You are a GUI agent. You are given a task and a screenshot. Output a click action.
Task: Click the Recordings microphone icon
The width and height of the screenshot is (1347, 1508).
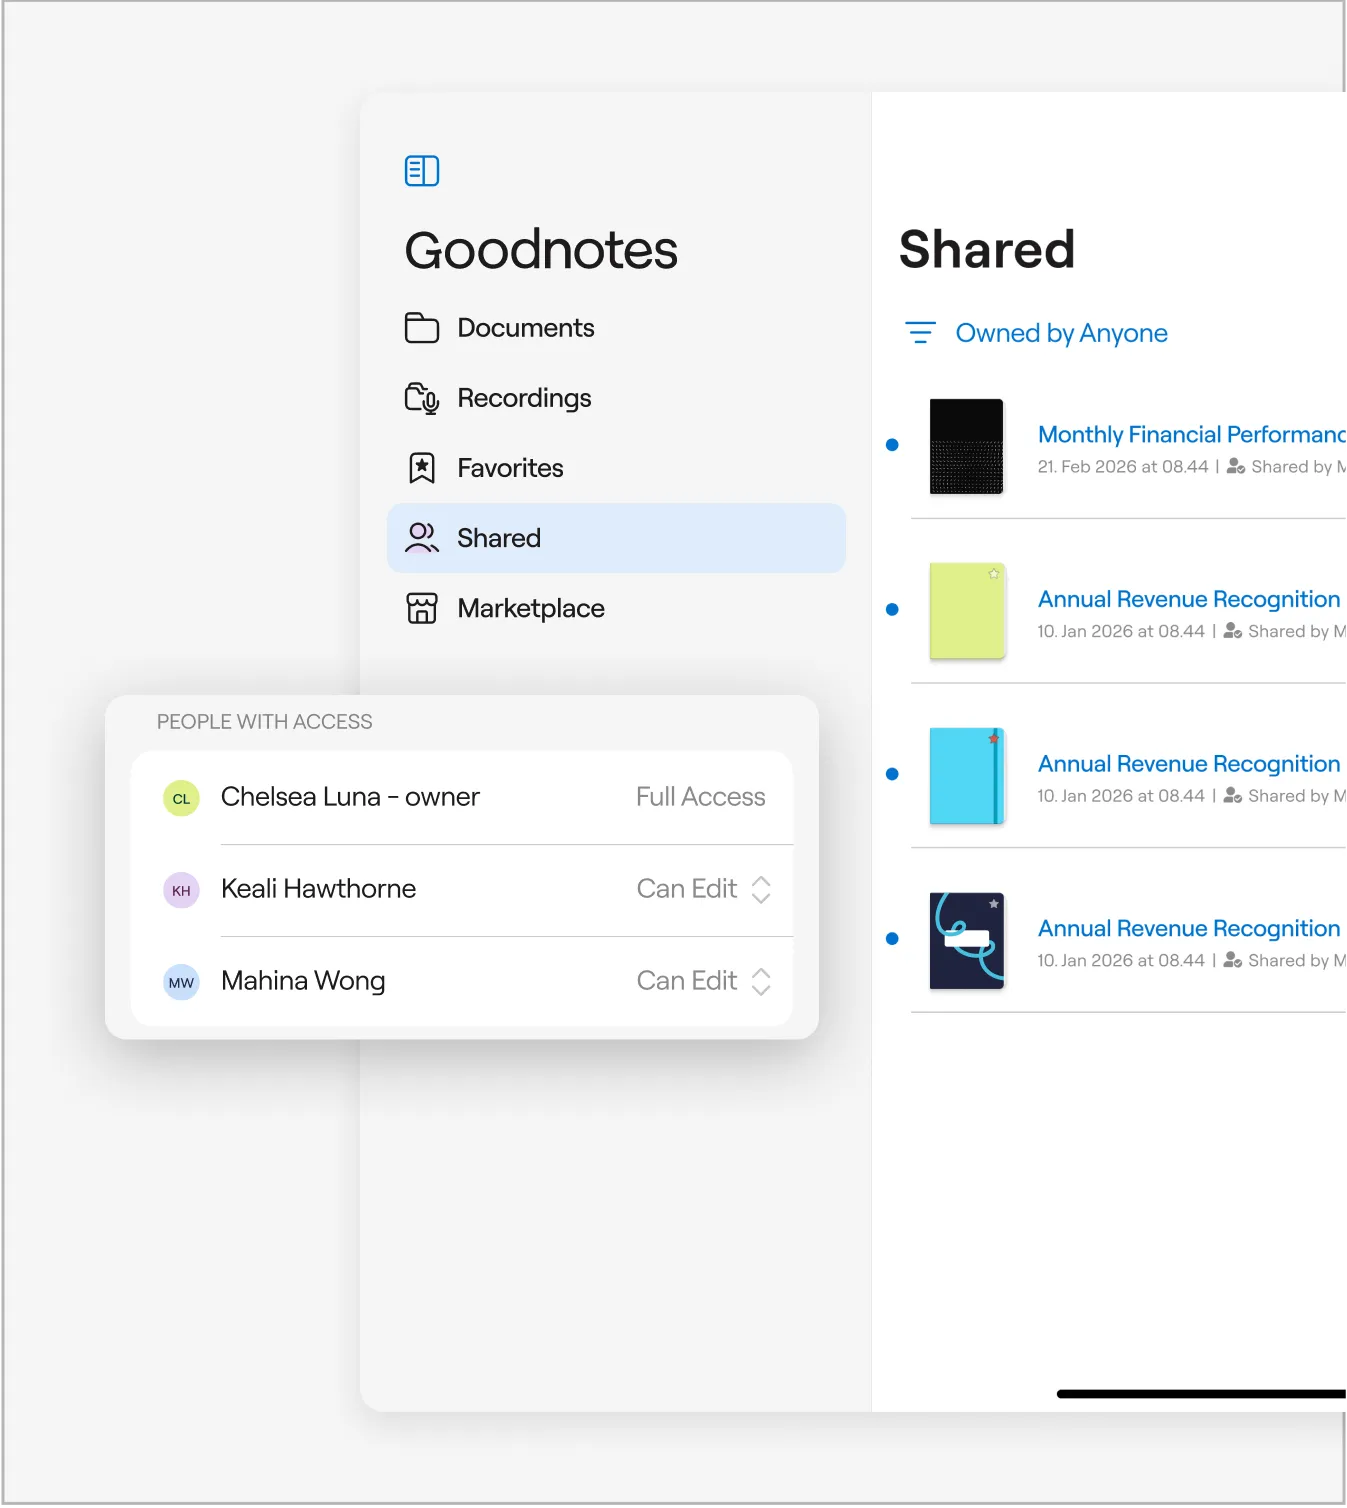click(x=422, y=398)
